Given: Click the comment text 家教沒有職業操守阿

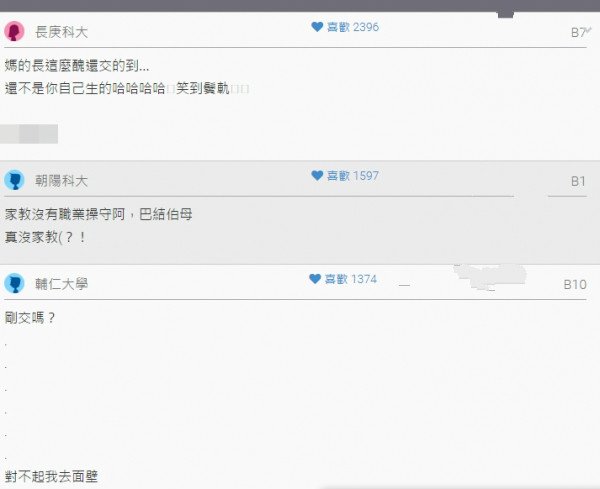Looking at the screenshot, I should pyautogui.click(x=65, y=214).
